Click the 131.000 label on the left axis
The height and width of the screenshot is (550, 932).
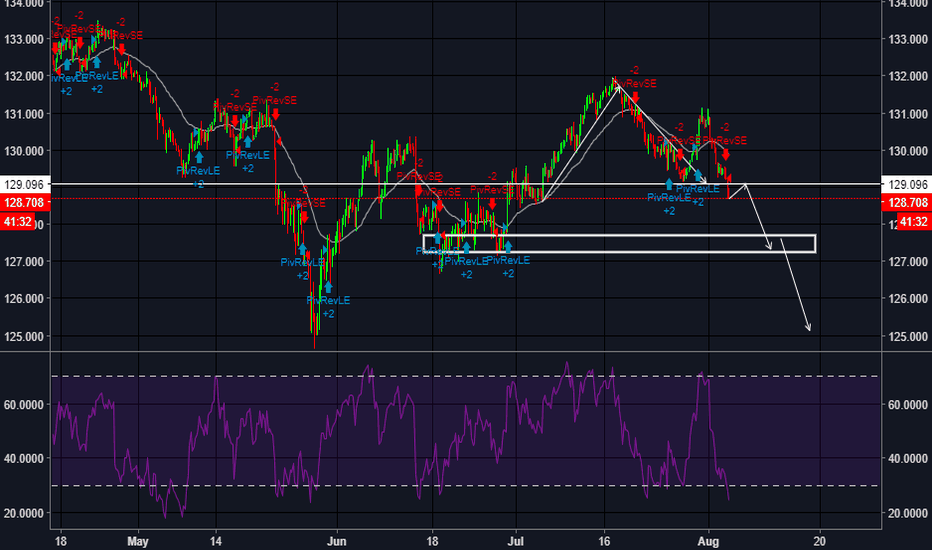tap(24, 114)
